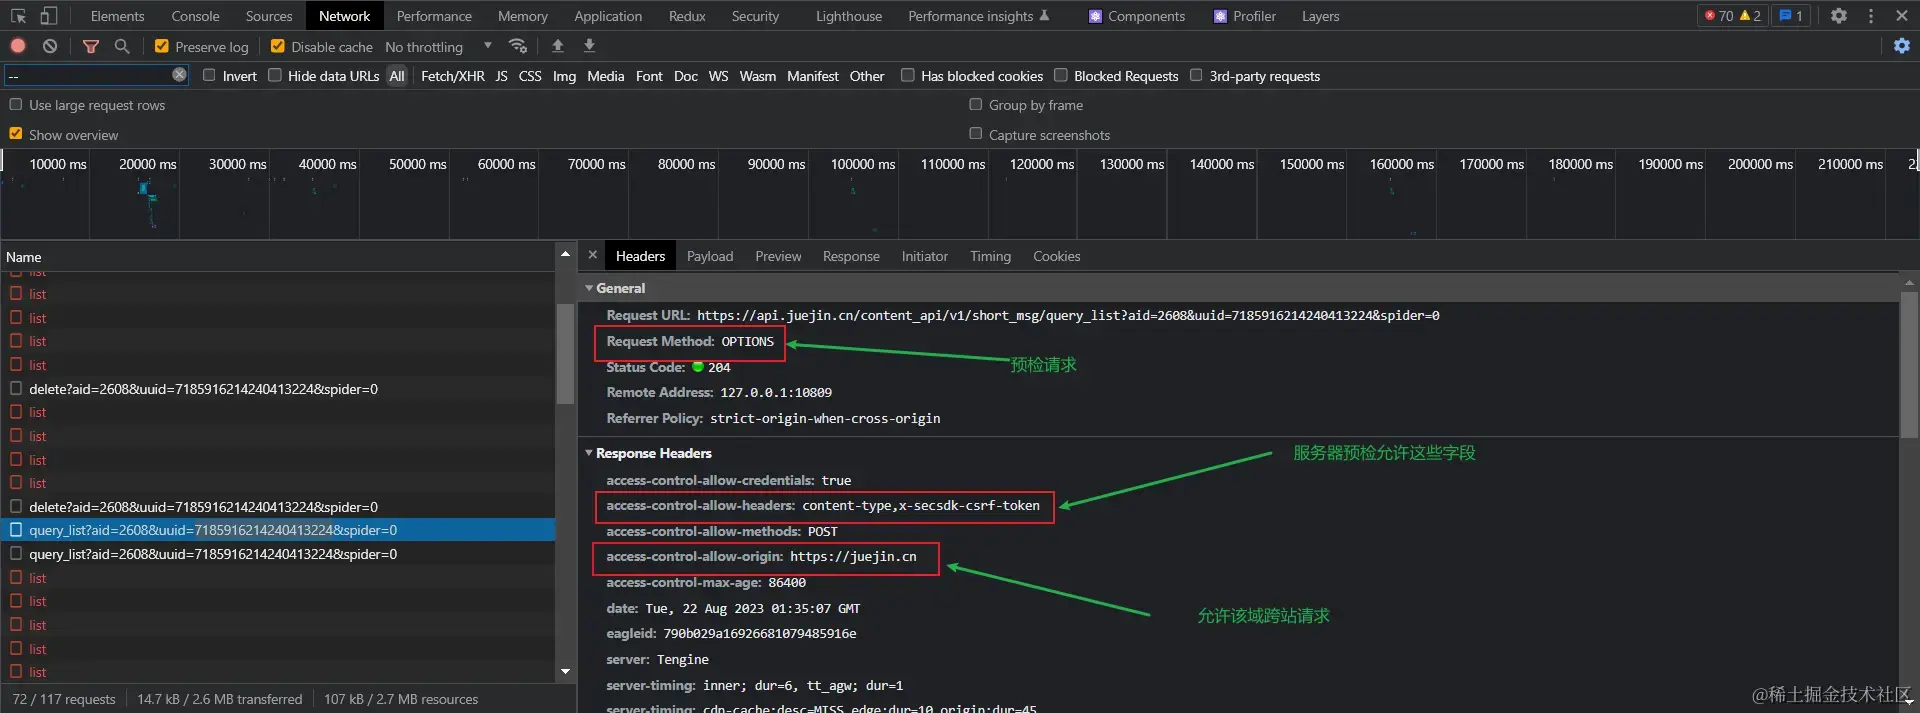Switch to the Preview tab
This screenshot has height=713, width=1920.
tap(778, 256)
